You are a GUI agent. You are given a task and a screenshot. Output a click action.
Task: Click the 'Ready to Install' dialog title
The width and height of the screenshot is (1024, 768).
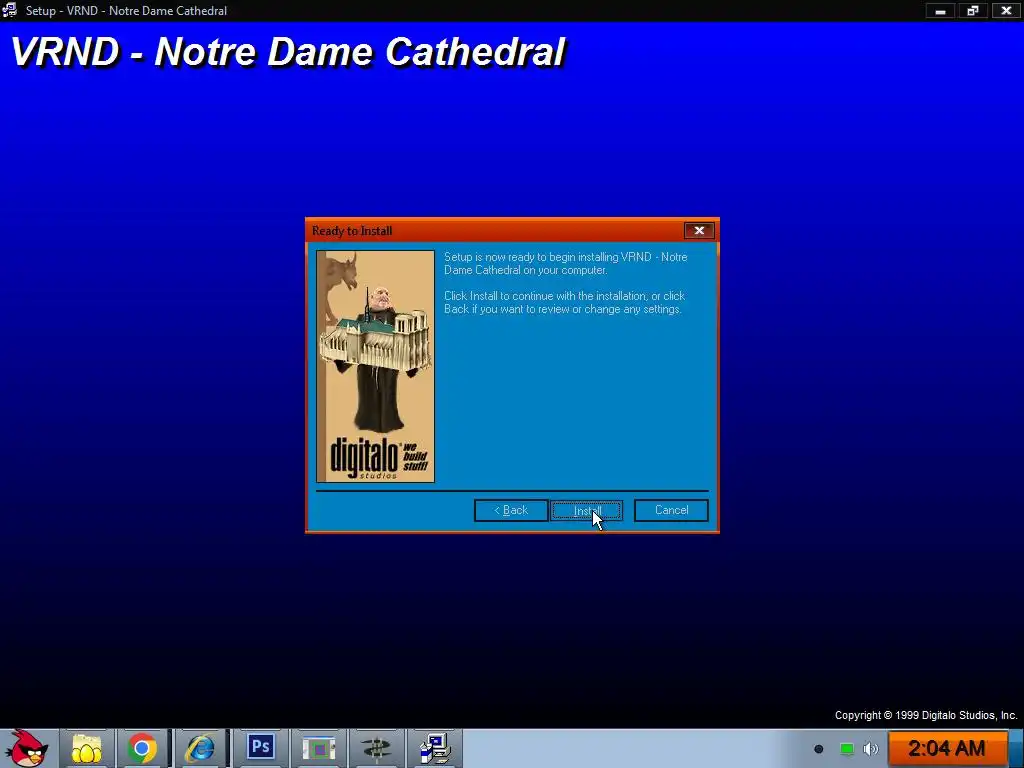[352, 231]
